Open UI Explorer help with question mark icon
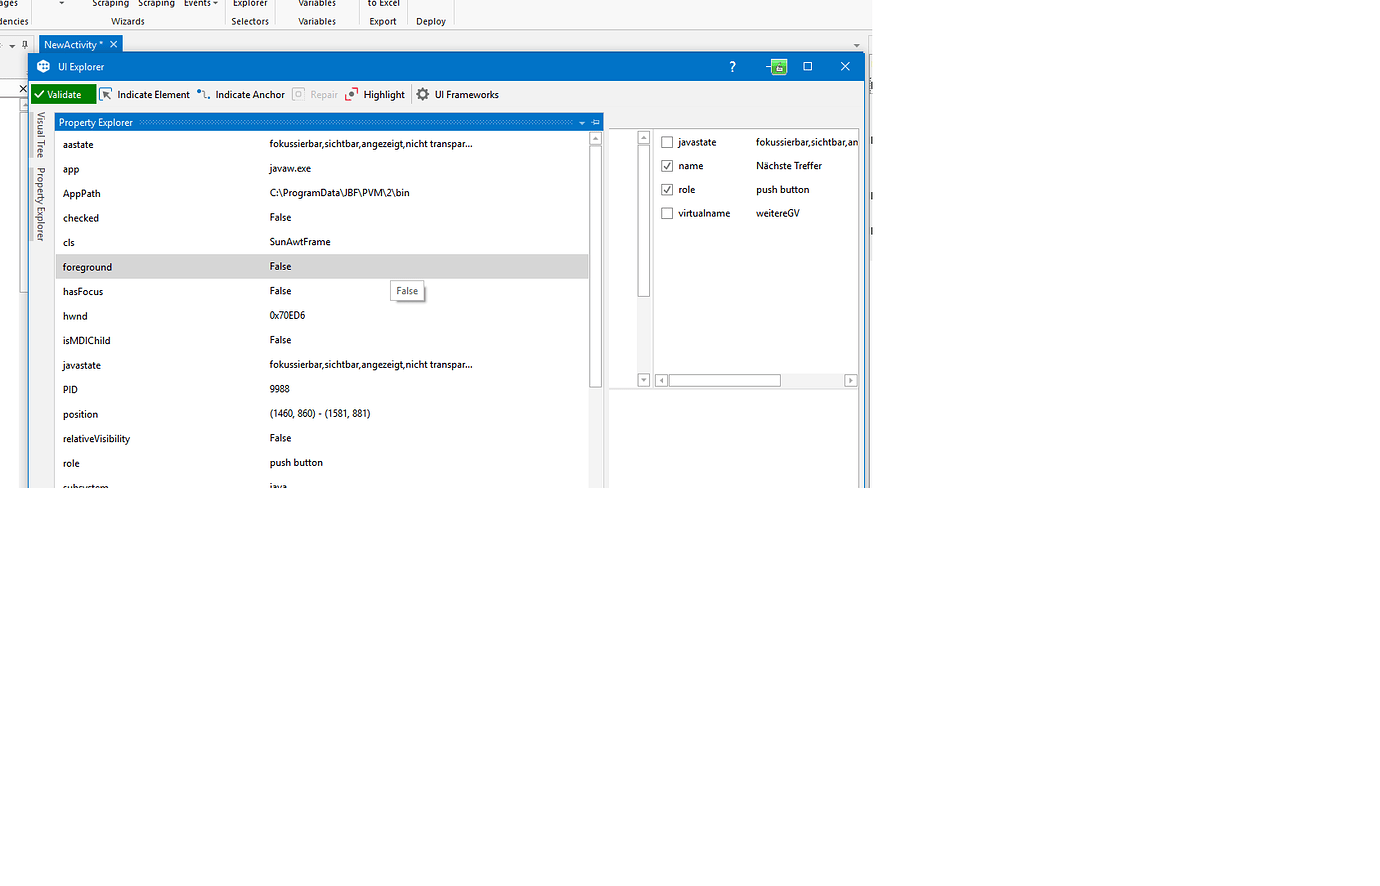The image size is (1380, 886). click(x=732, y=66)
